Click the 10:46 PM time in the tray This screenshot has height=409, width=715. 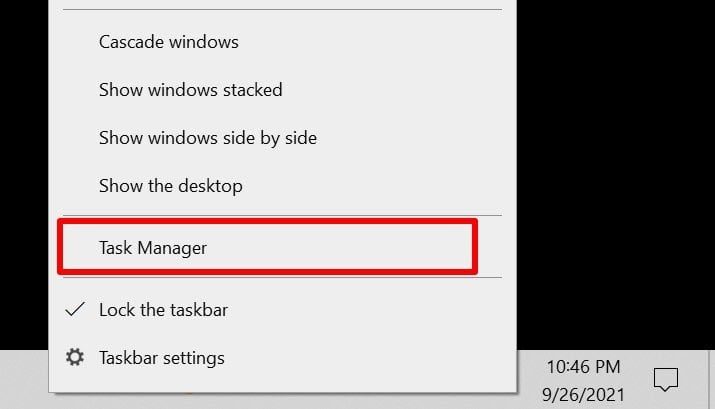coord(583,366)
